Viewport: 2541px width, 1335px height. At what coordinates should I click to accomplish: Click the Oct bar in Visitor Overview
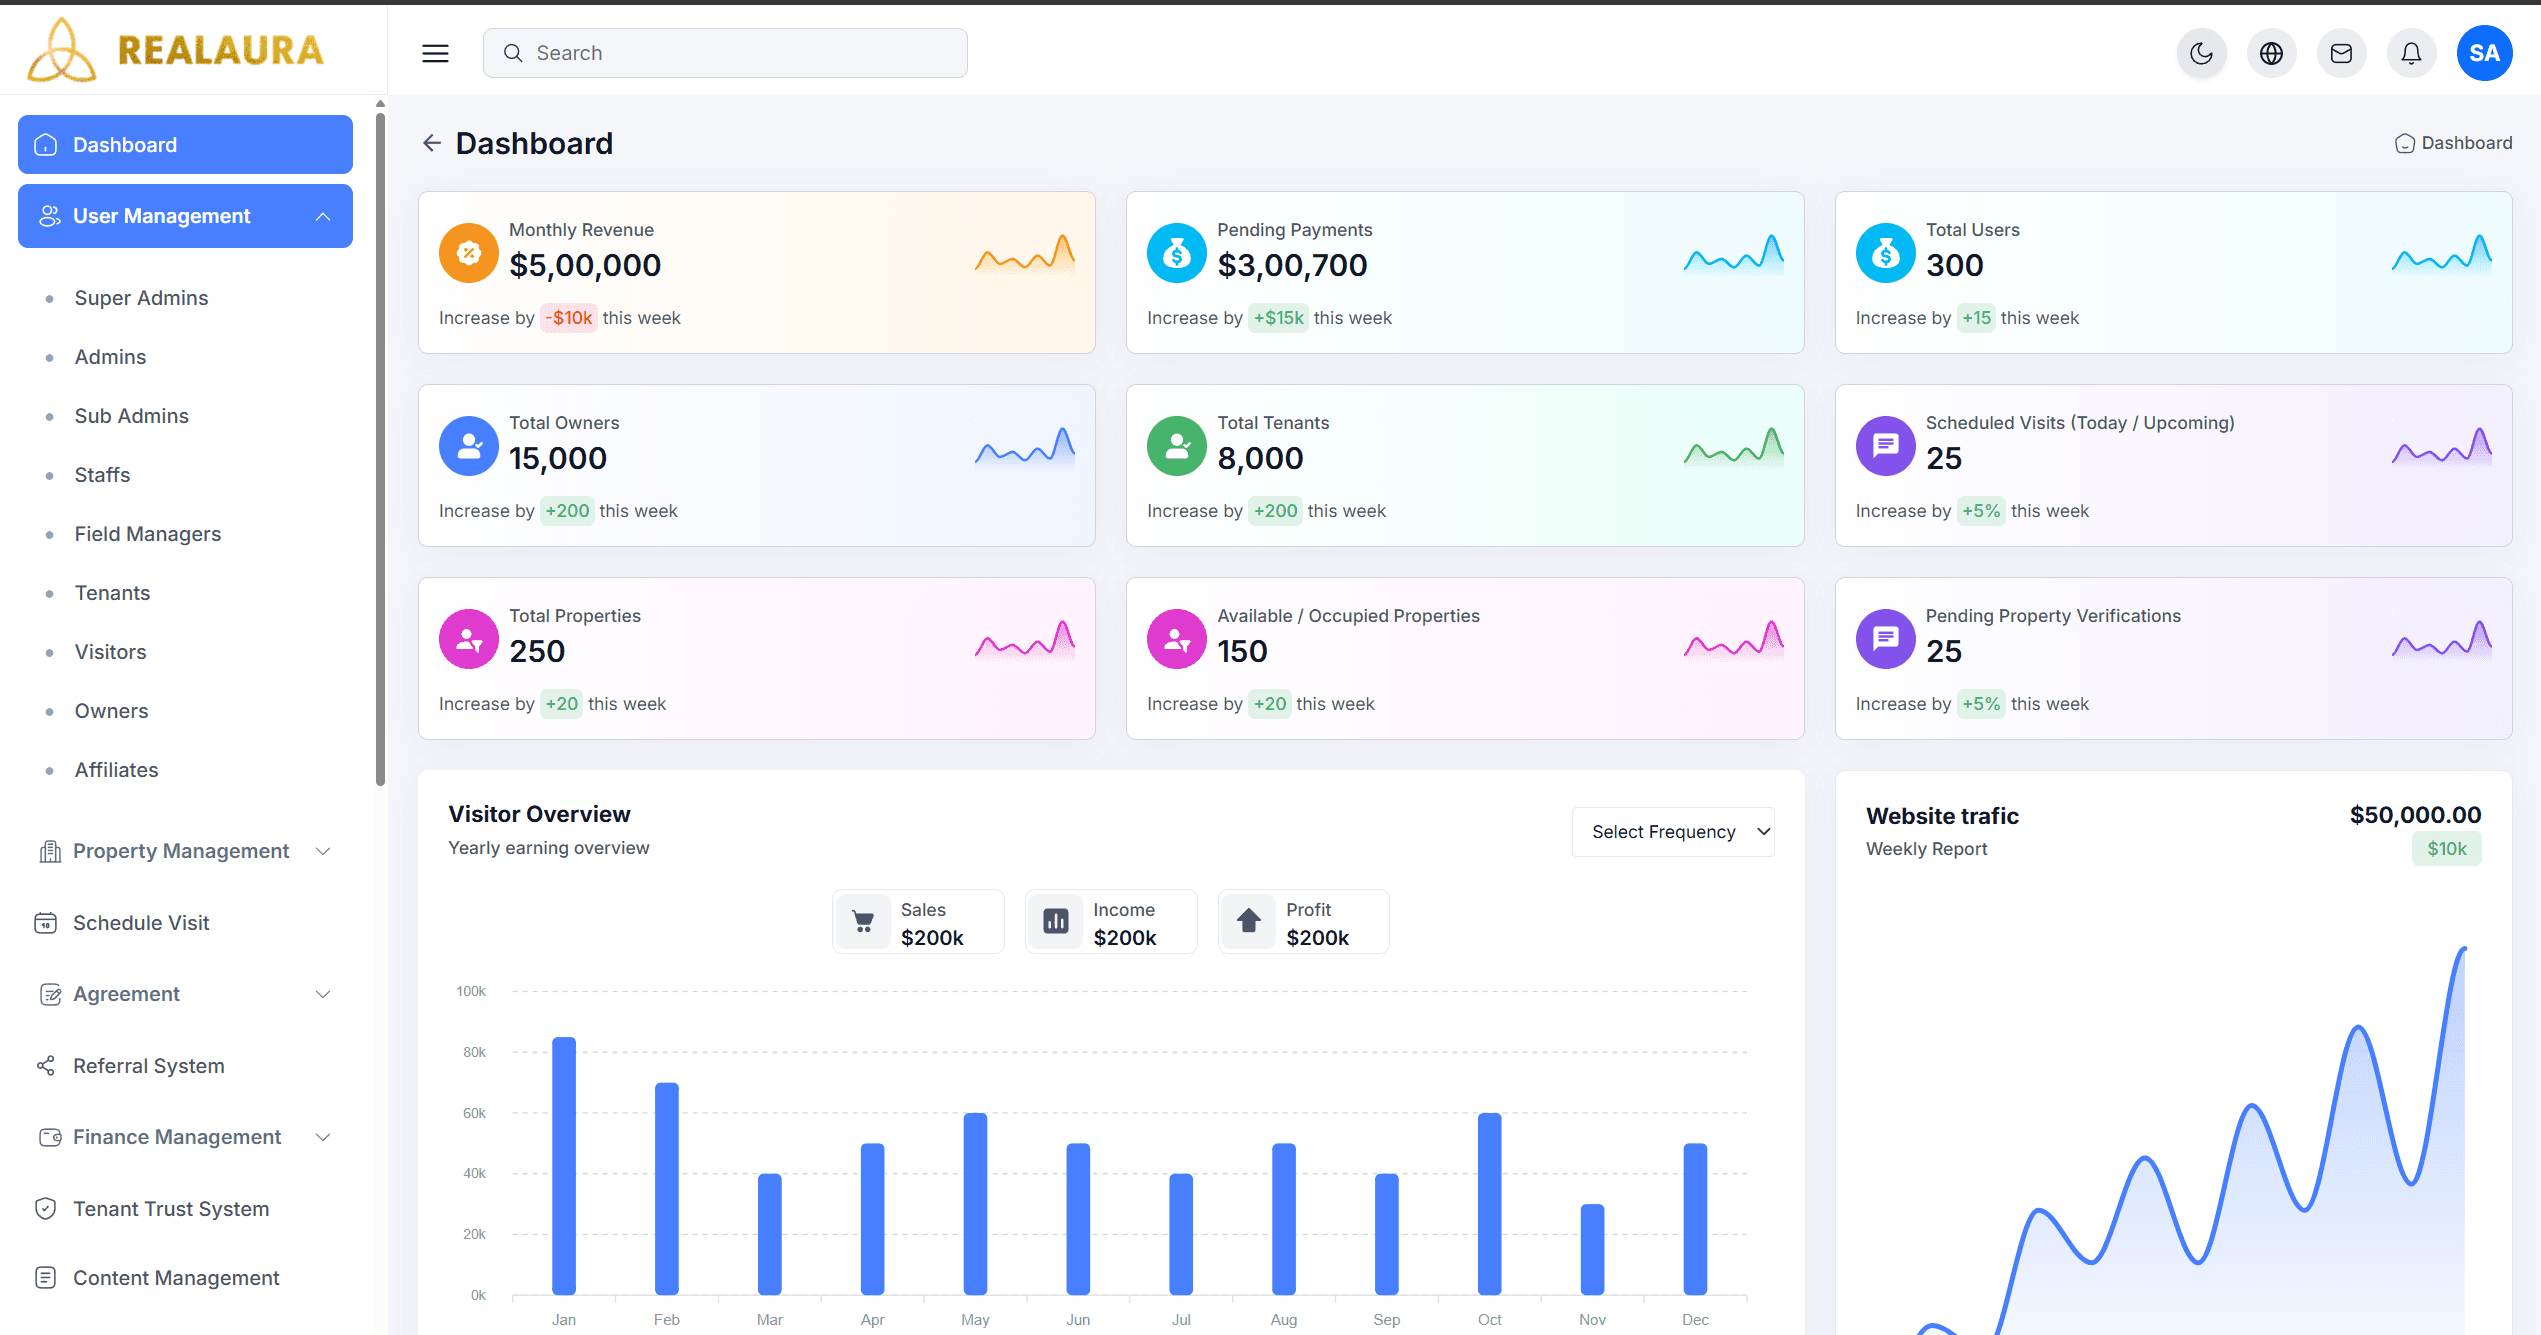(1489, 1204)
